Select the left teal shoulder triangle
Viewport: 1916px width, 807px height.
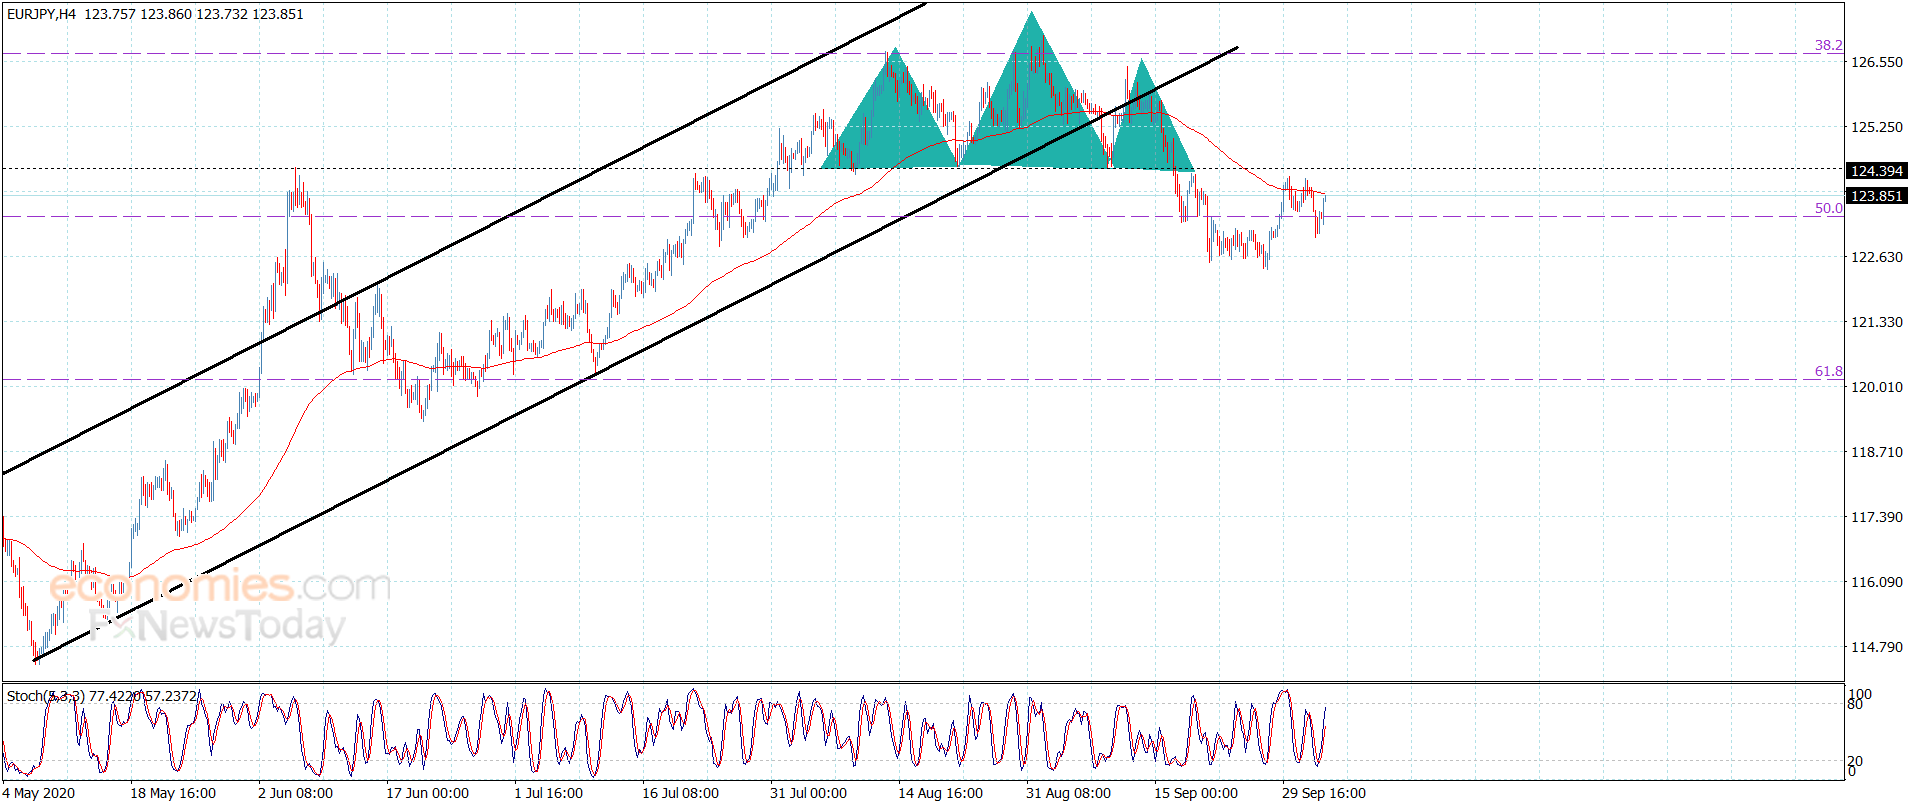tap(893, 125)
